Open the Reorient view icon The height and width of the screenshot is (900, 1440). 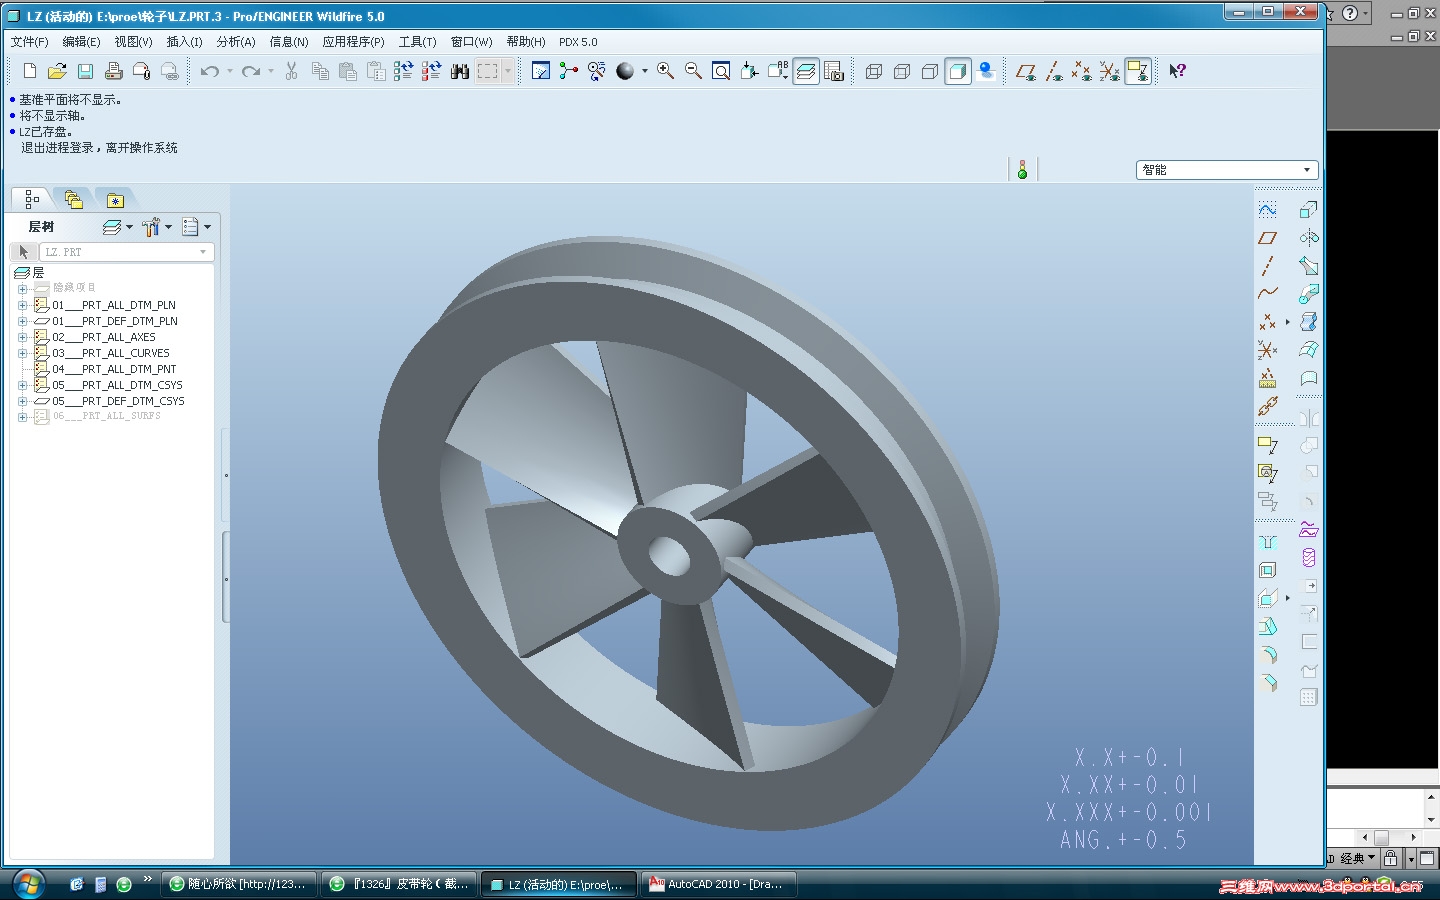(749, 71)
